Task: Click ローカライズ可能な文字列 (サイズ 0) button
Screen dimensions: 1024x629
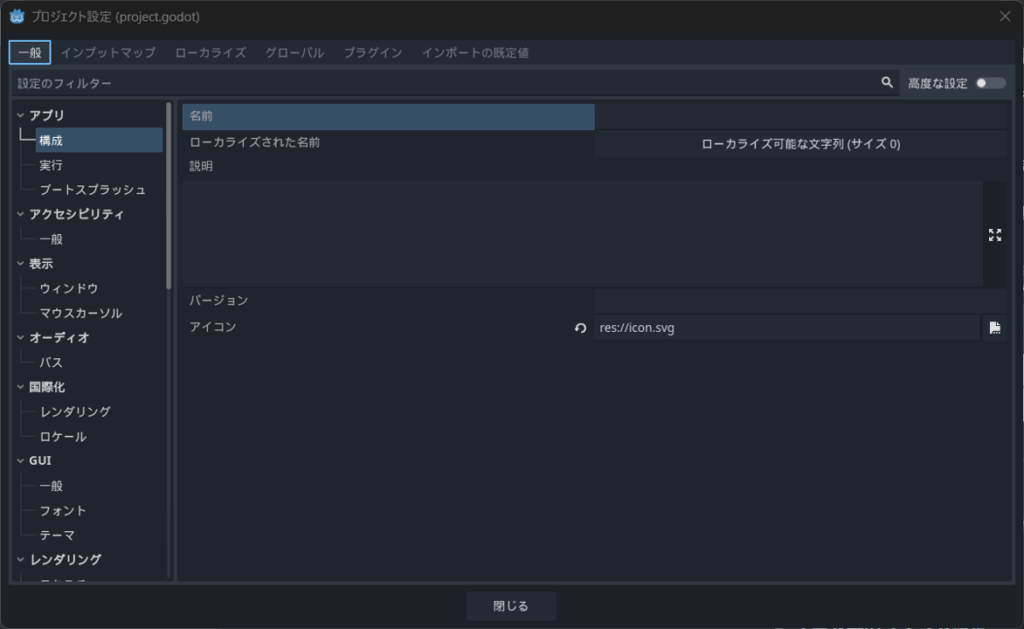Action: [800, 144]
